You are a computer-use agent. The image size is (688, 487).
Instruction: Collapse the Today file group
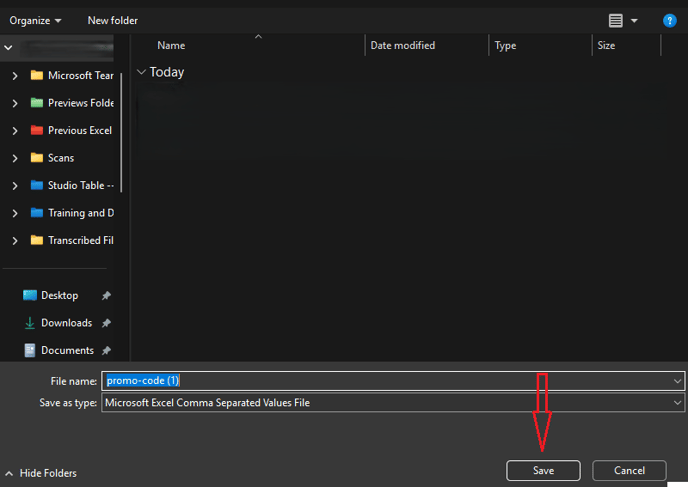pos(141,72)
